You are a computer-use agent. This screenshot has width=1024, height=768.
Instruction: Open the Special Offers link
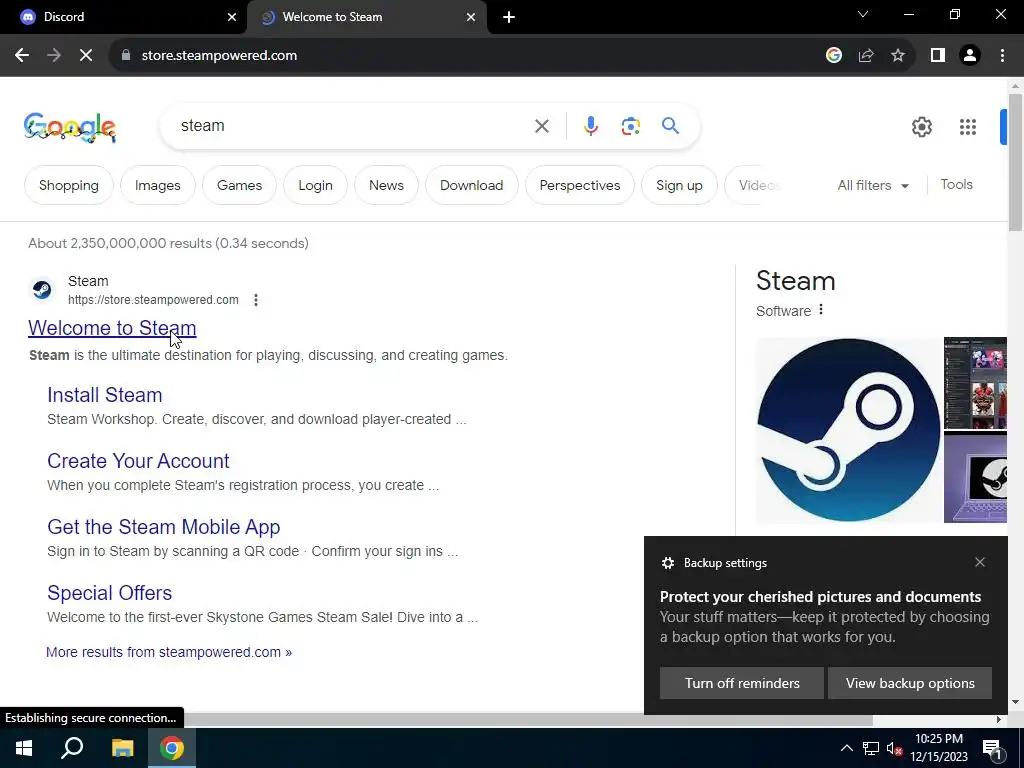109,592
